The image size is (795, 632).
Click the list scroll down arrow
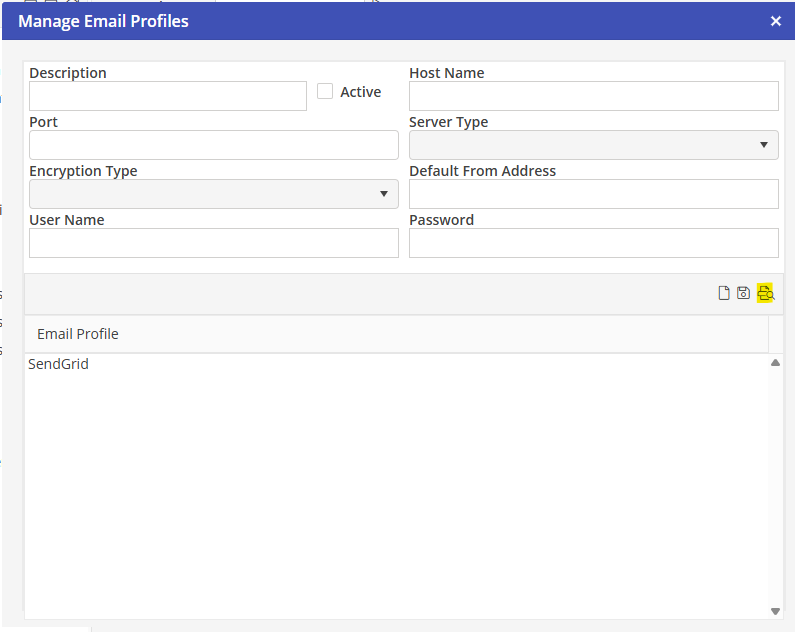pyautogui.click(x=775, y=611)
